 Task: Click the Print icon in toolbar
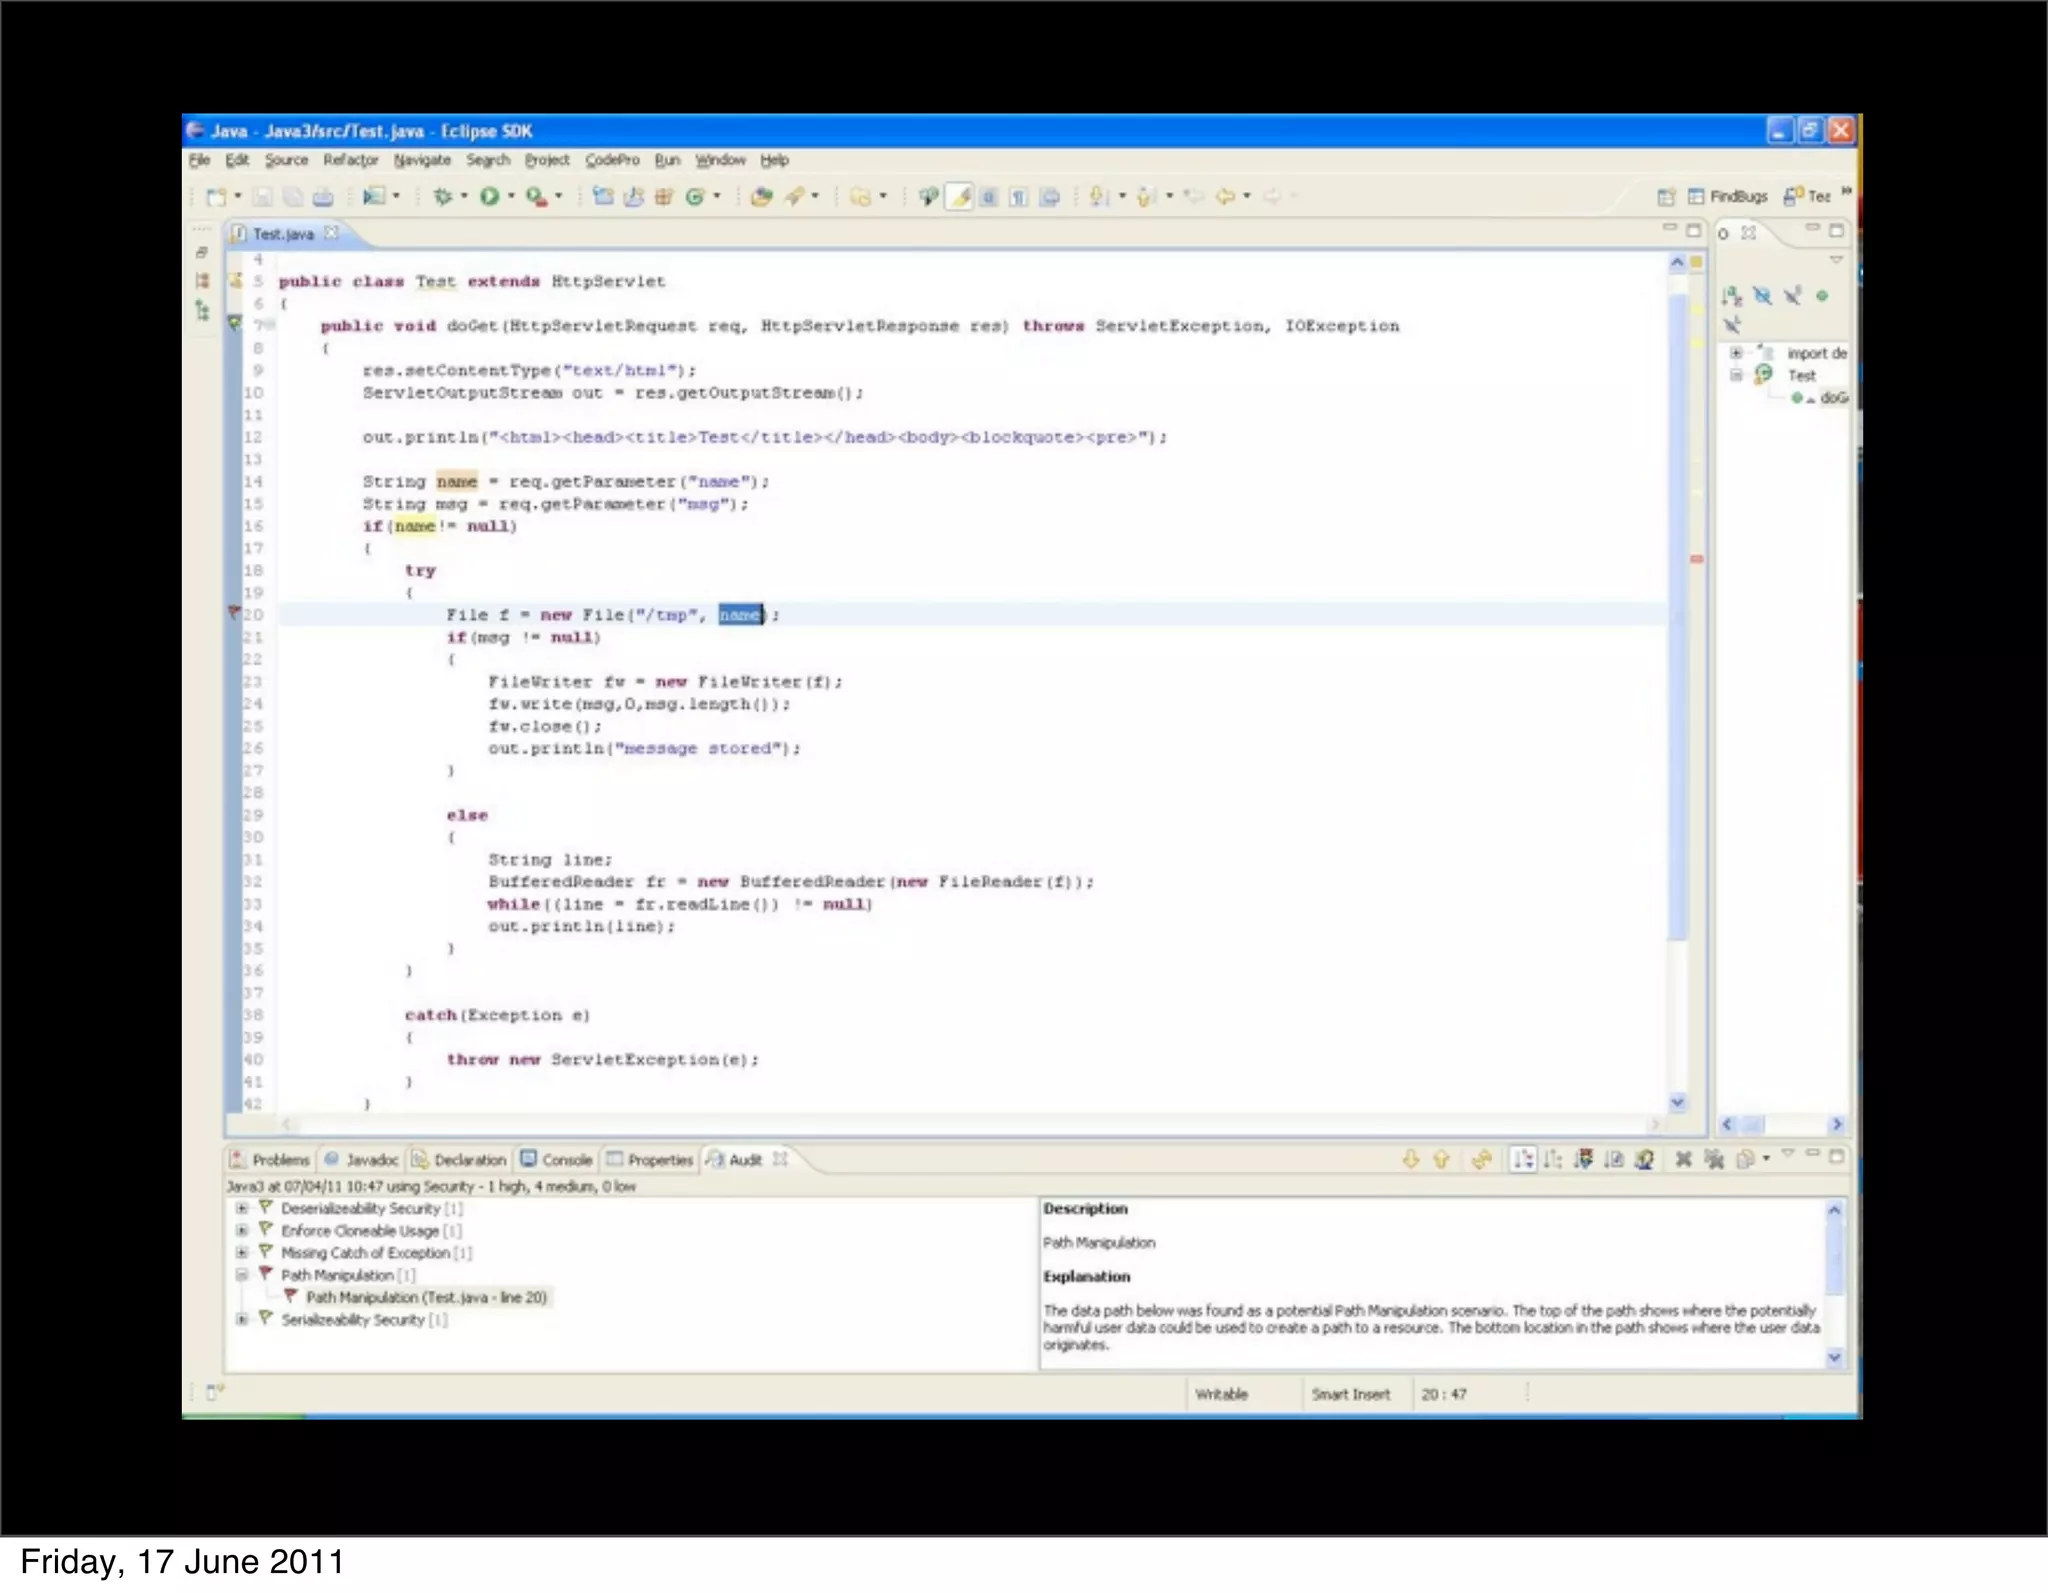point(323,197)
